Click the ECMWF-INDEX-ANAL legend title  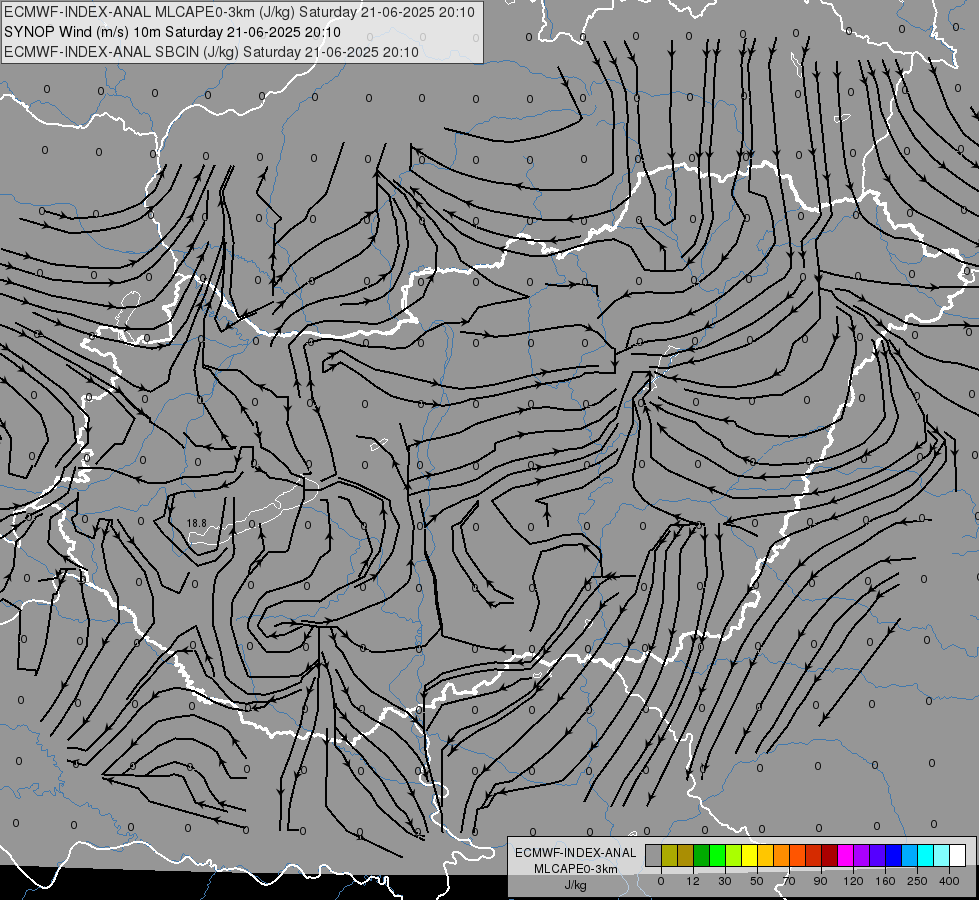pyautogui.click(x=575, y=853)
